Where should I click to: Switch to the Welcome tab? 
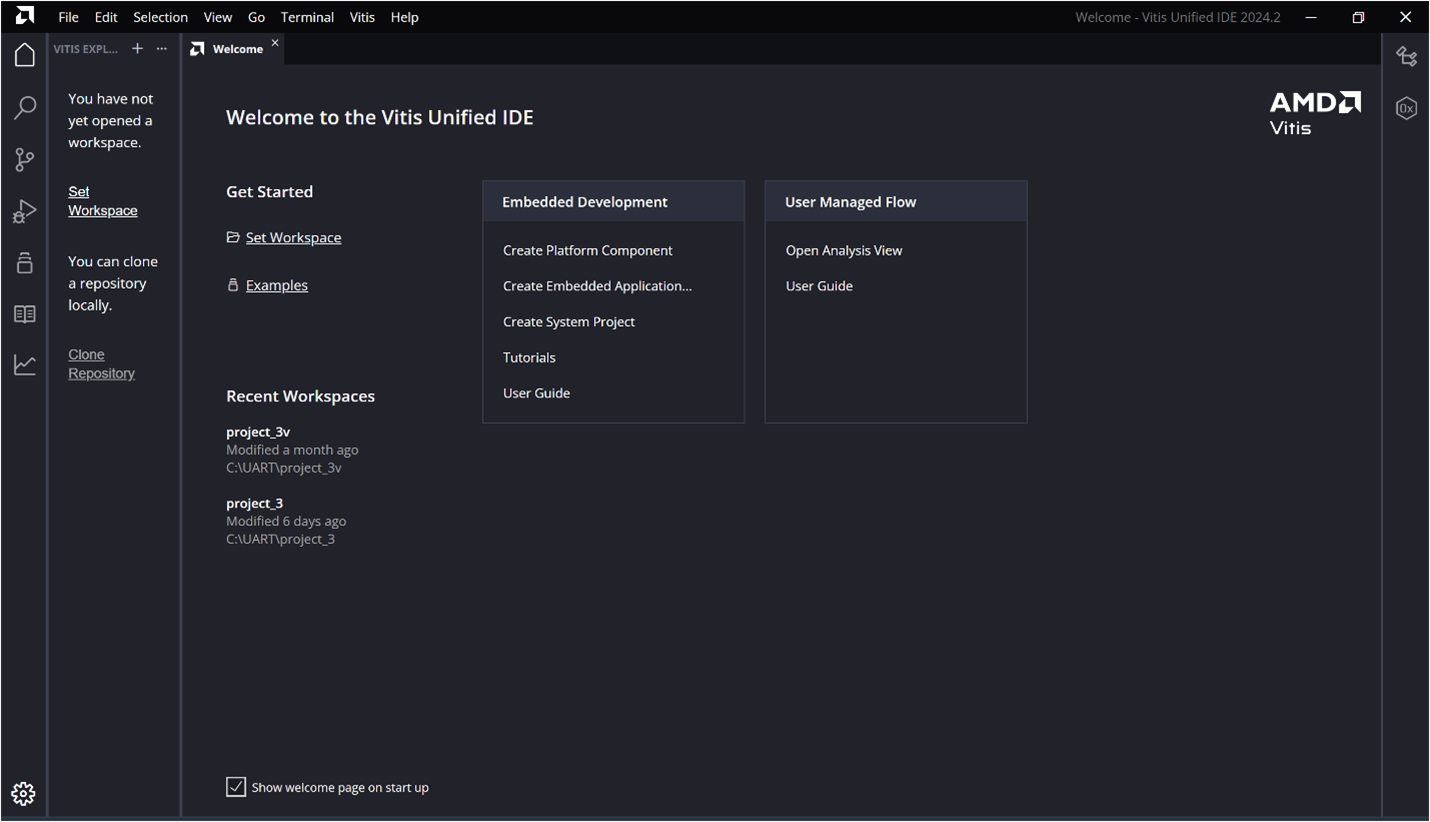point(237,47)
